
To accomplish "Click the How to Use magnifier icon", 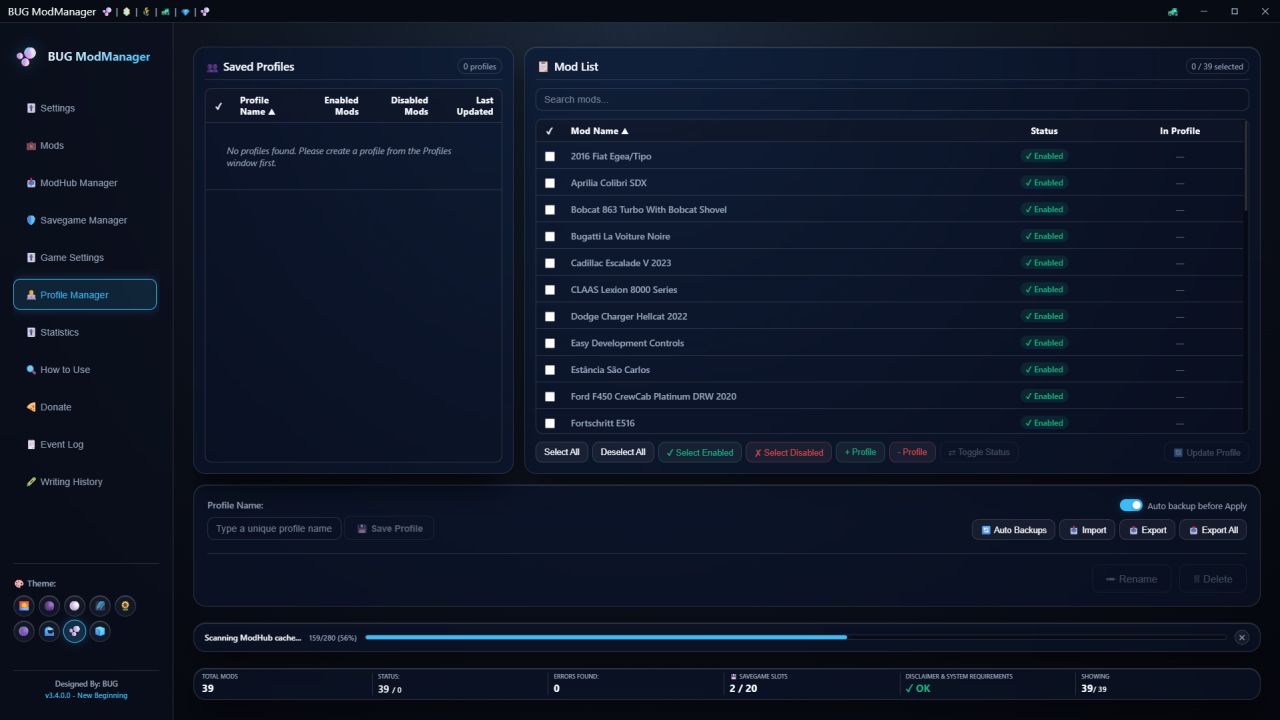I will 31,369.
